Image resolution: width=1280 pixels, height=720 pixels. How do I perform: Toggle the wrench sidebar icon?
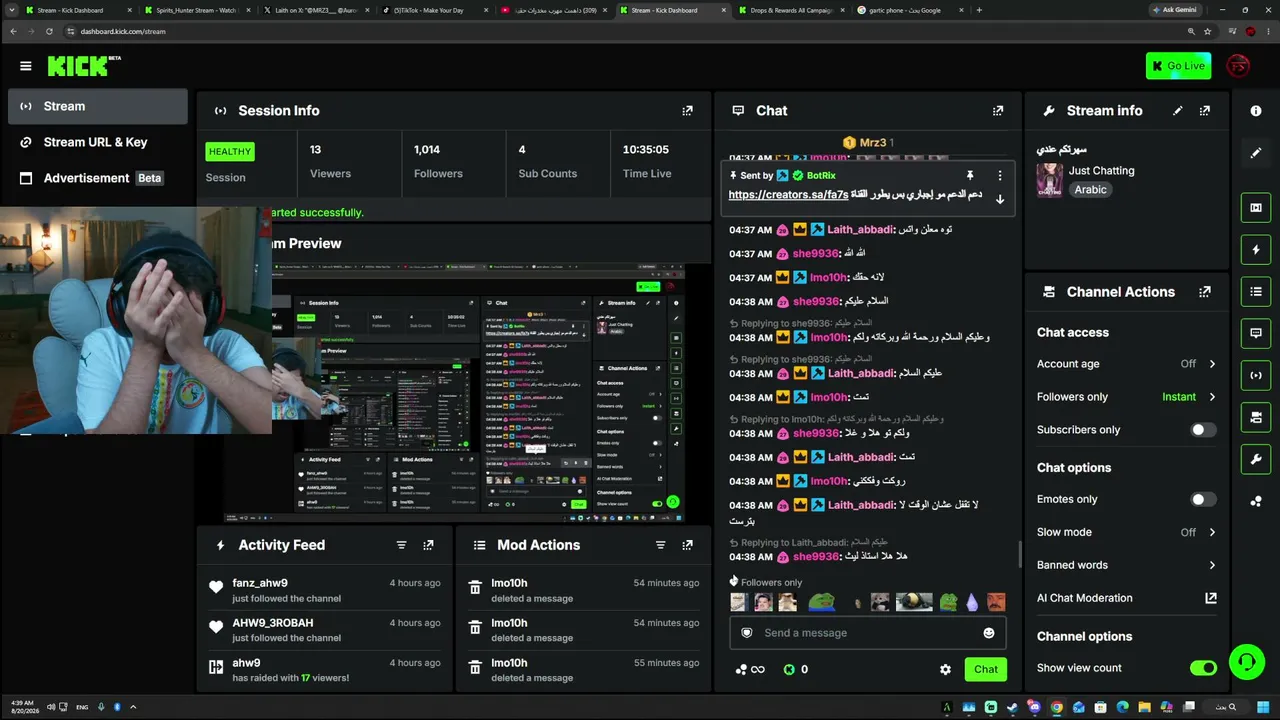tap(1256, 459)
